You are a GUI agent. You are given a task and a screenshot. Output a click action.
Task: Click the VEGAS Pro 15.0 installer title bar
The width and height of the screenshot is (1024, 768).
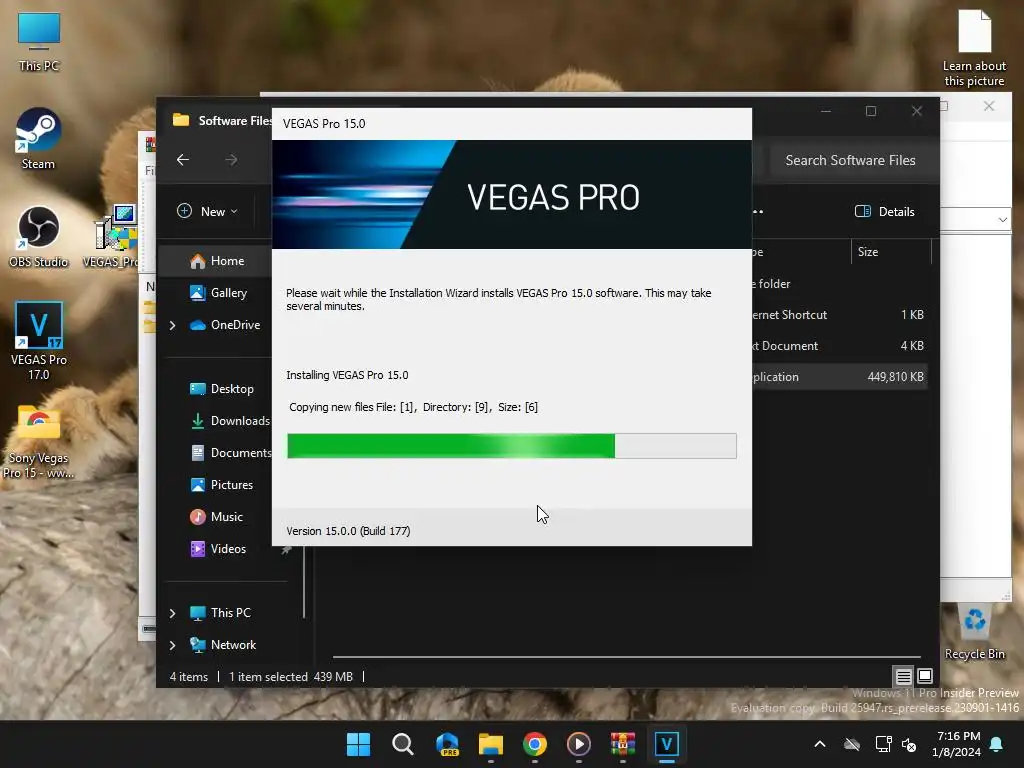click(x=511, y=123)
